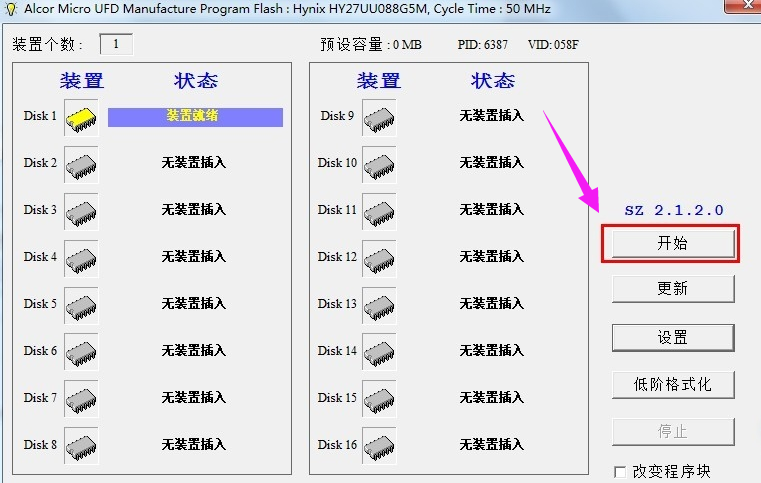Click the Disk 1 装置就绪 status bar
The width and height of the screenshot is (761, 483).
[195, 117]
